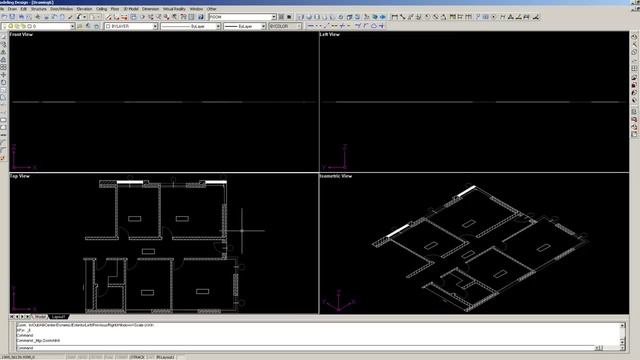Expand the ByLayer linetype dropdown
The image size is (640, 360).
[x=218, y=26]
